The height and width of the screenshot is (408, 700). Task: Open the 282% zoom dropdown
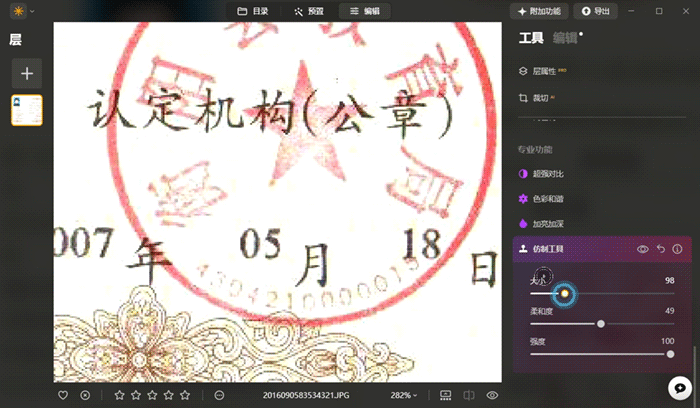[404, 395]
